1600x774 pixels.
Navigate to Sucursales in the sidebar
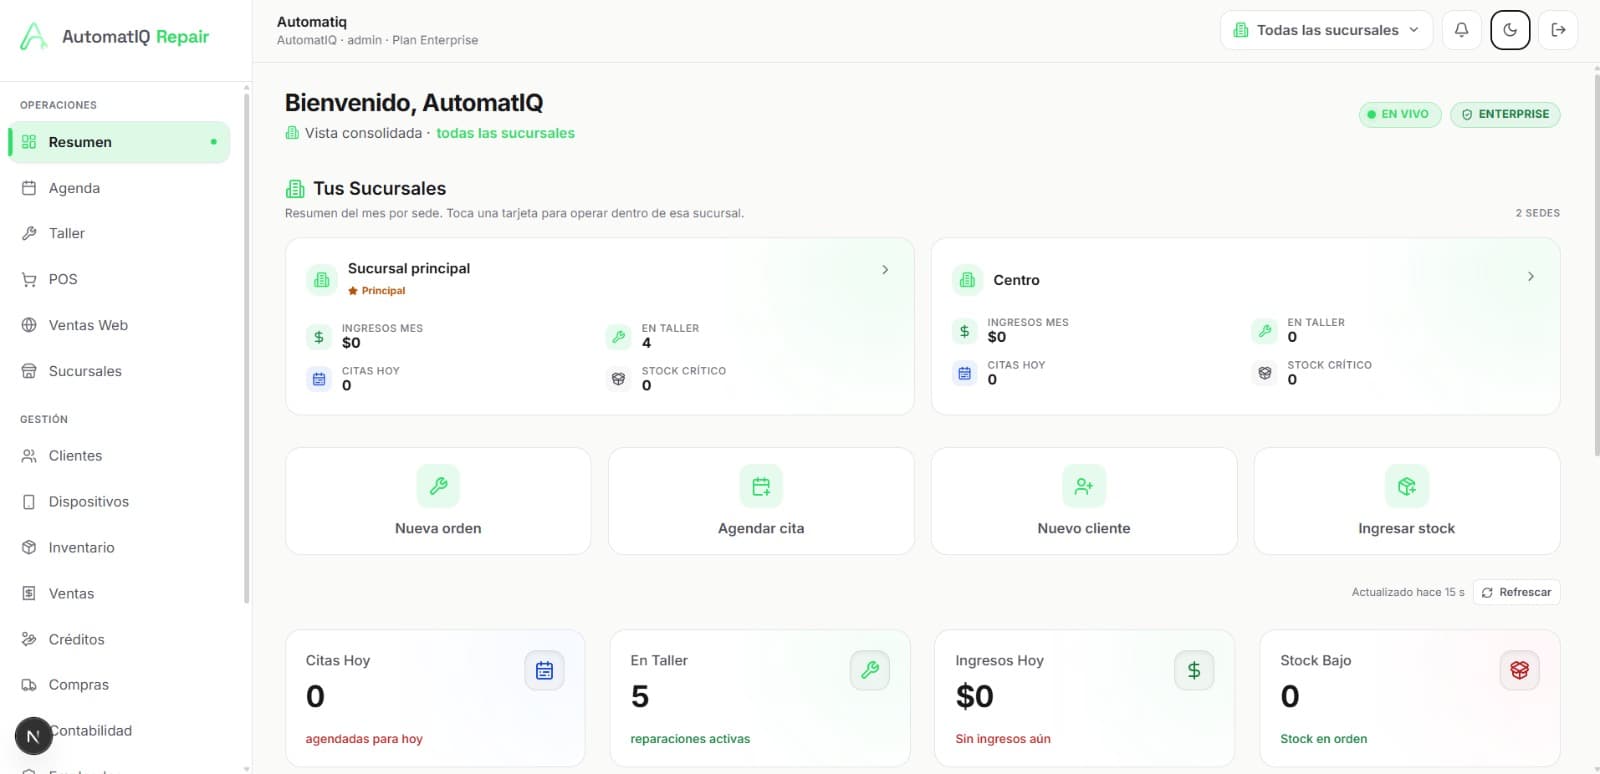(119, 371)
